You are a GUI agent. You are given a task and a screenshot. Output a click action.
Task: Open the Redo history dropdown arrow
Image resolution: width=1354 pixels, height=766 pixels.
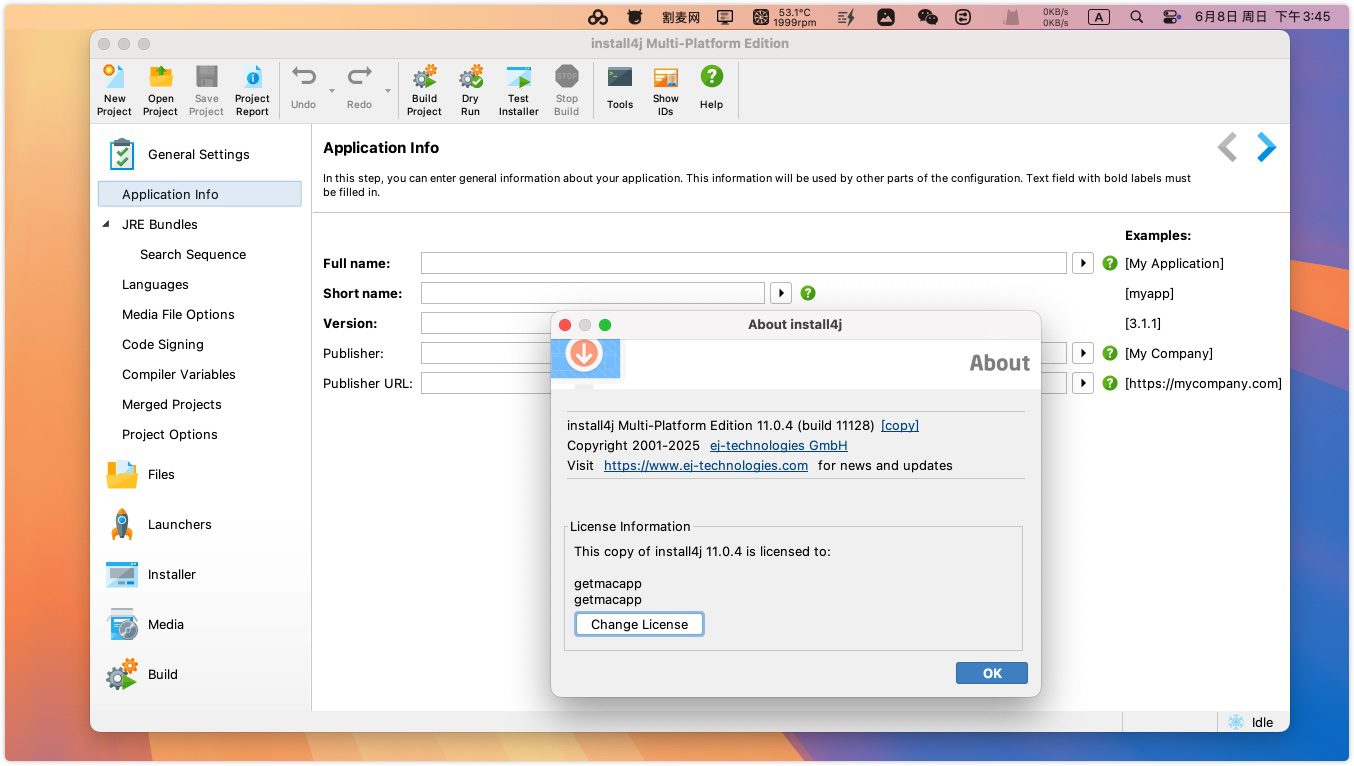[387, 91]
